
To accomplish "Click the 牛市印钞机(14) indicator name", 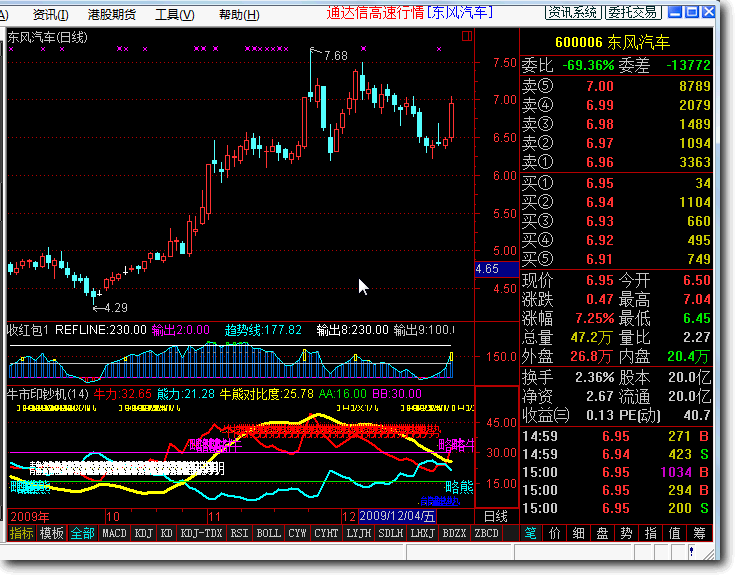I will pos(48,394).
